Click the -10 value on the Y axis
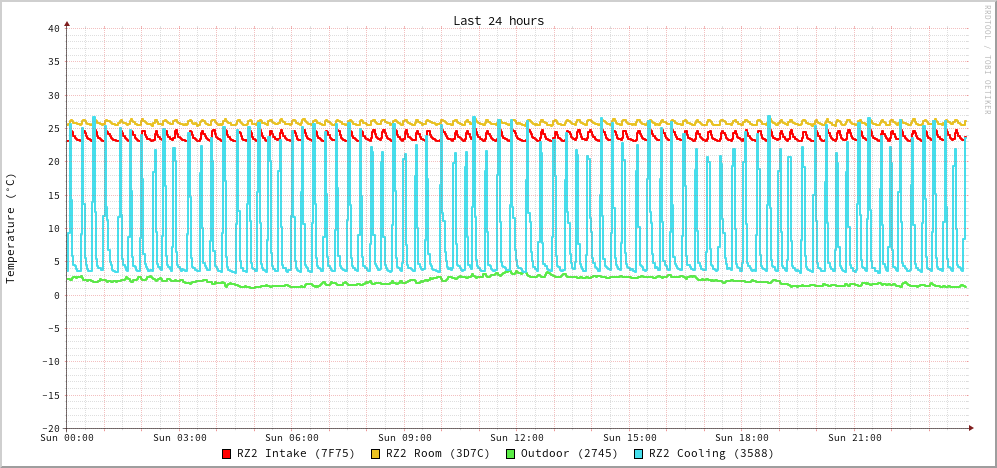Screen dimensions: 997x468 click(50, 362)
